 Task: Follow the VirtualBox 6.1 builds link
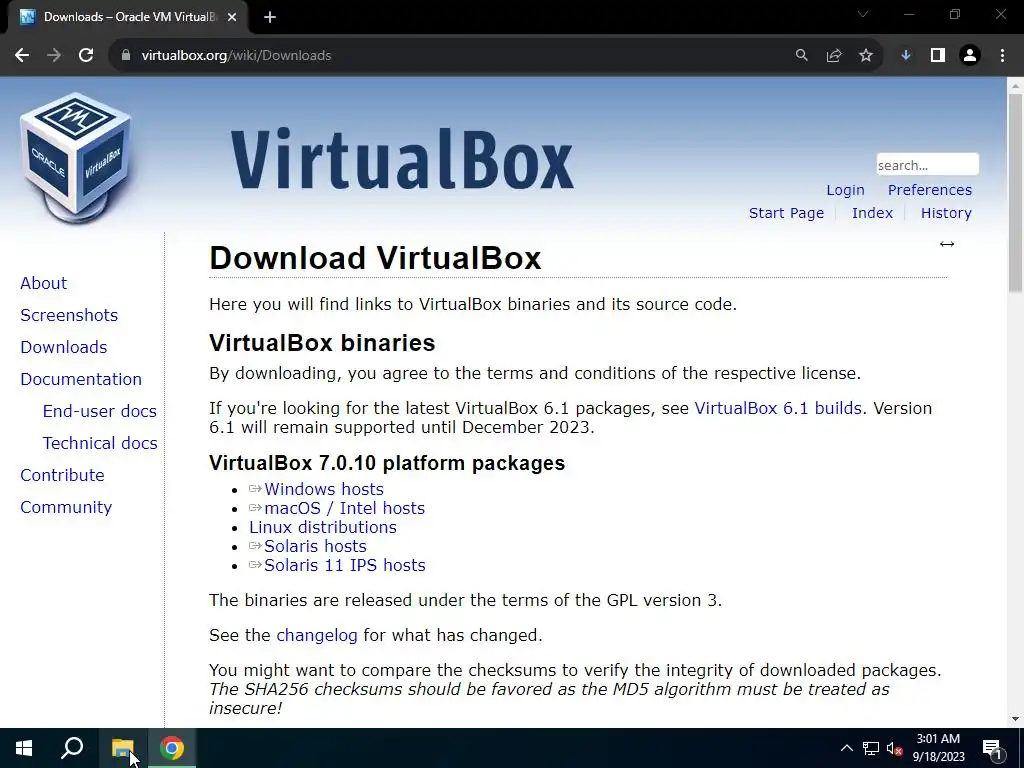pyautogui.click(x=778, y=408)
